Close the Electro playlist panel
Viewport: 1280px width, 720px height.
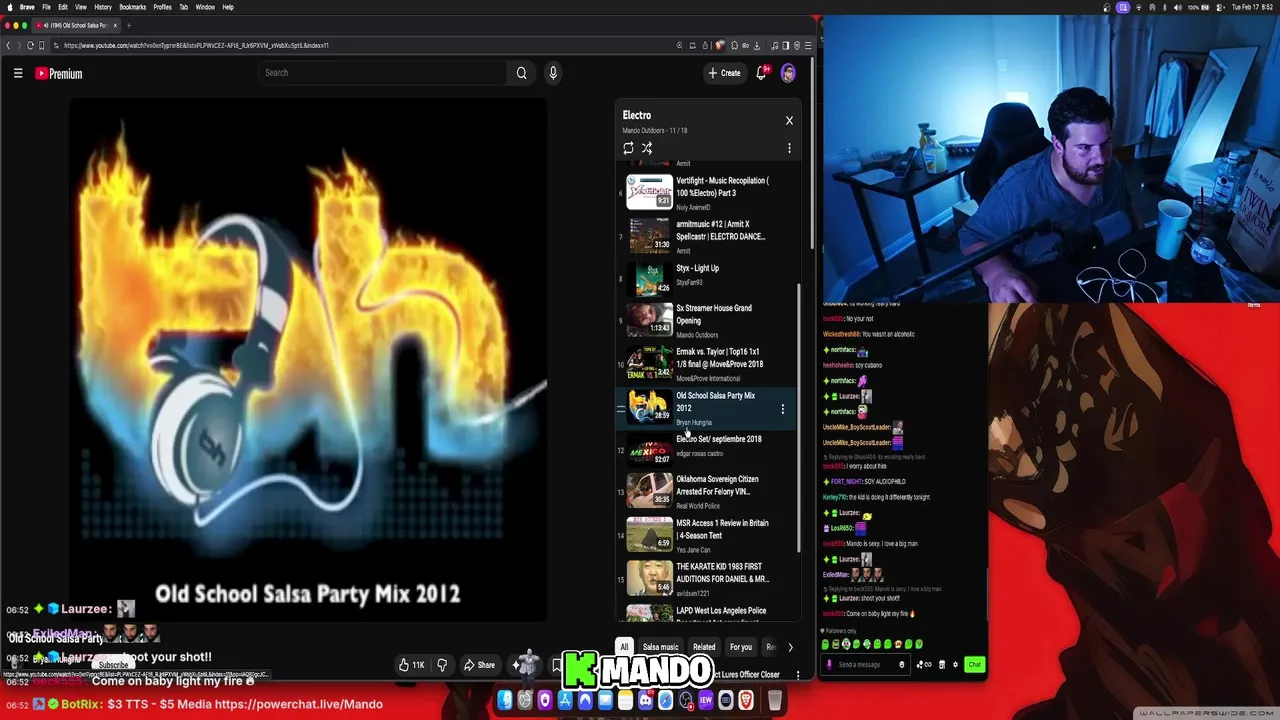pyautogui.click(x=789, y=120)
